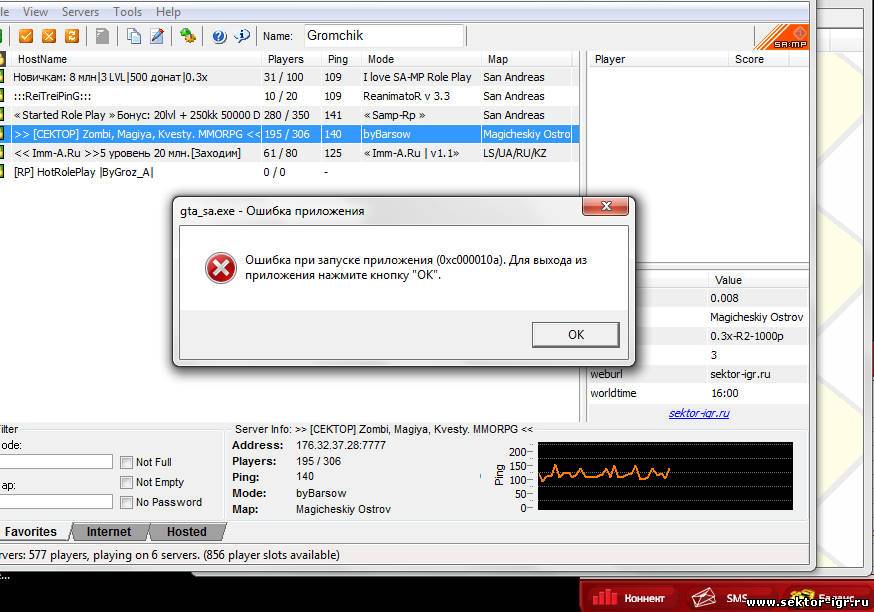
Task: Sort by the Mode column header
Action: pos(421,59)
